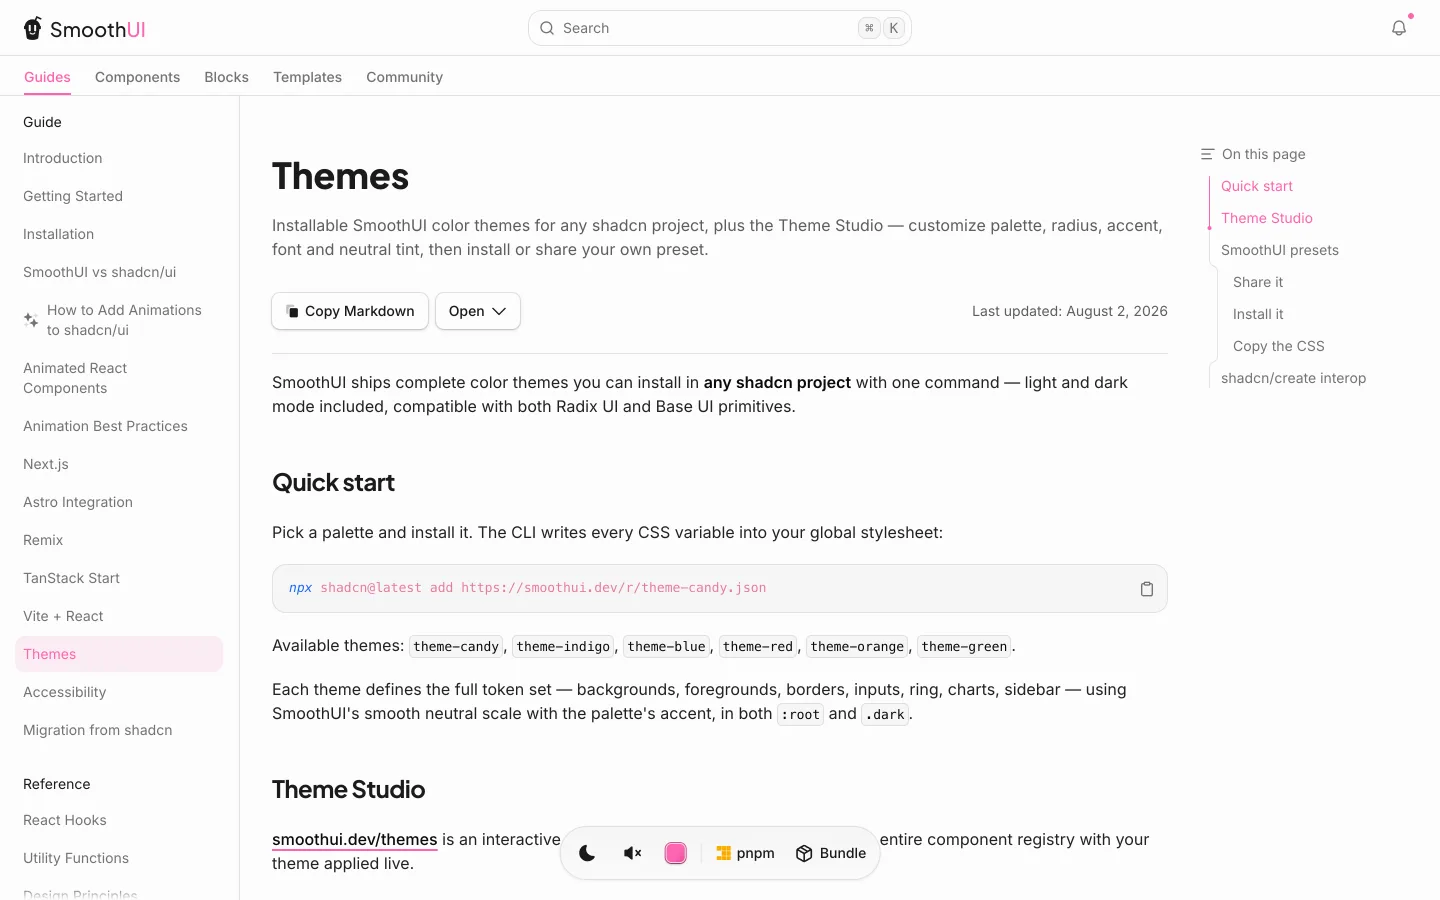Viewport: 1440px width, 900px height.
Task: Click the On this page list icon
Action: [x=1207, y=154]
